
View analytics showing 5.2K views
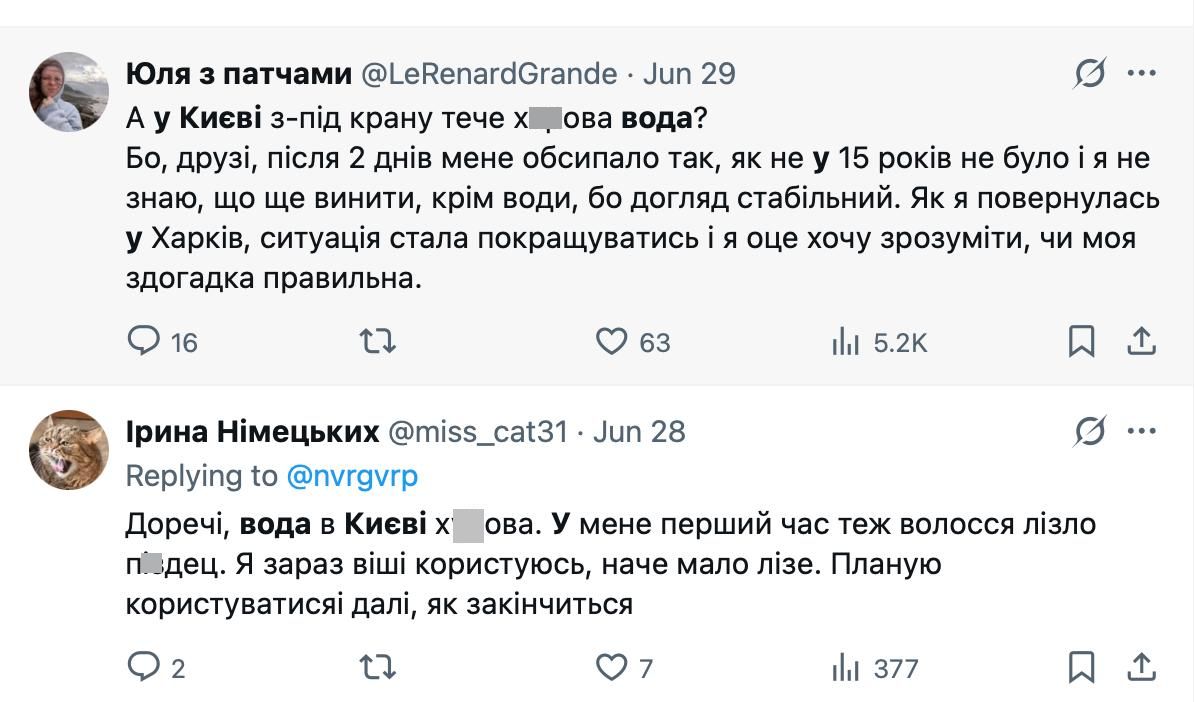pyautogui.click(x=846, y=343)
